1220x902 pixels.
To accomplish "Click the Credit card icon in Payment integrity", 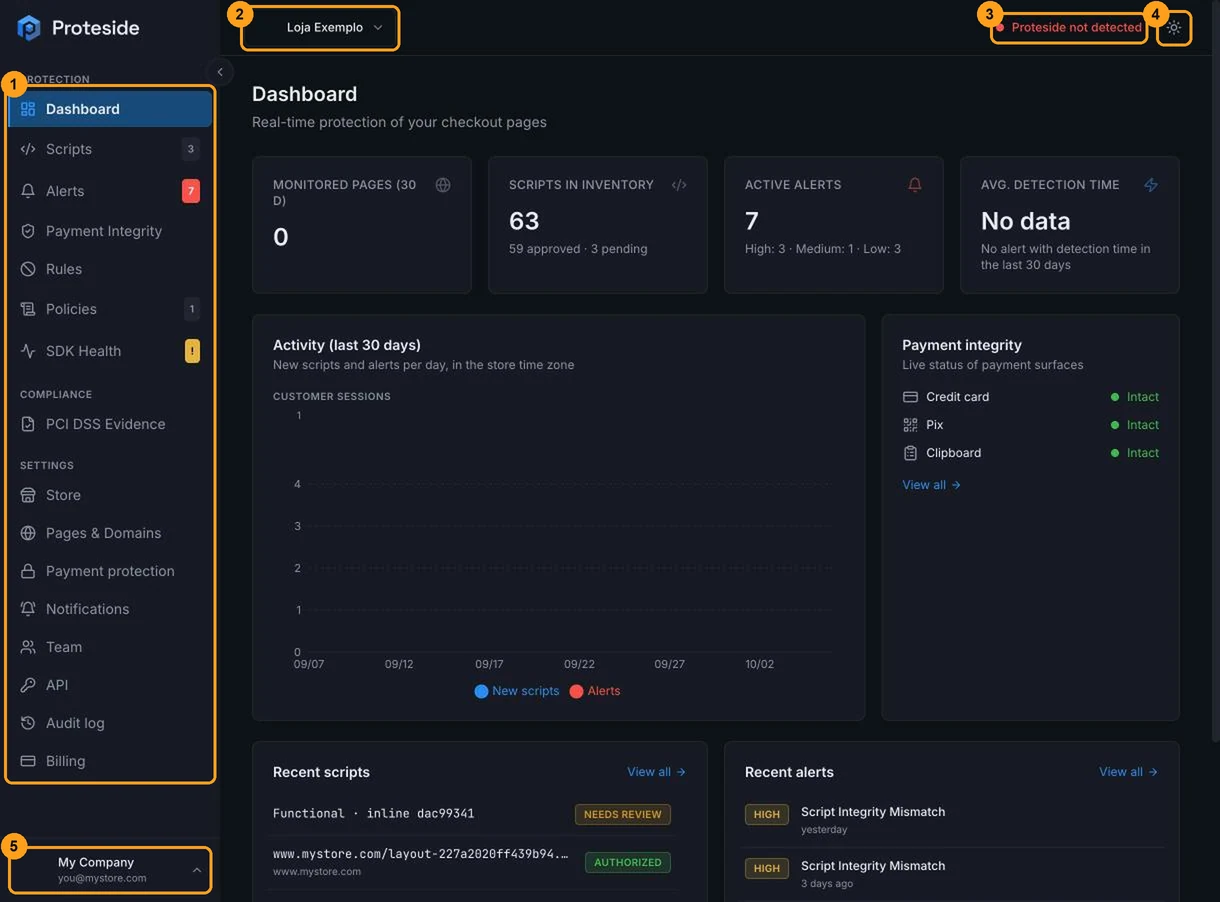I will point(910,397).
